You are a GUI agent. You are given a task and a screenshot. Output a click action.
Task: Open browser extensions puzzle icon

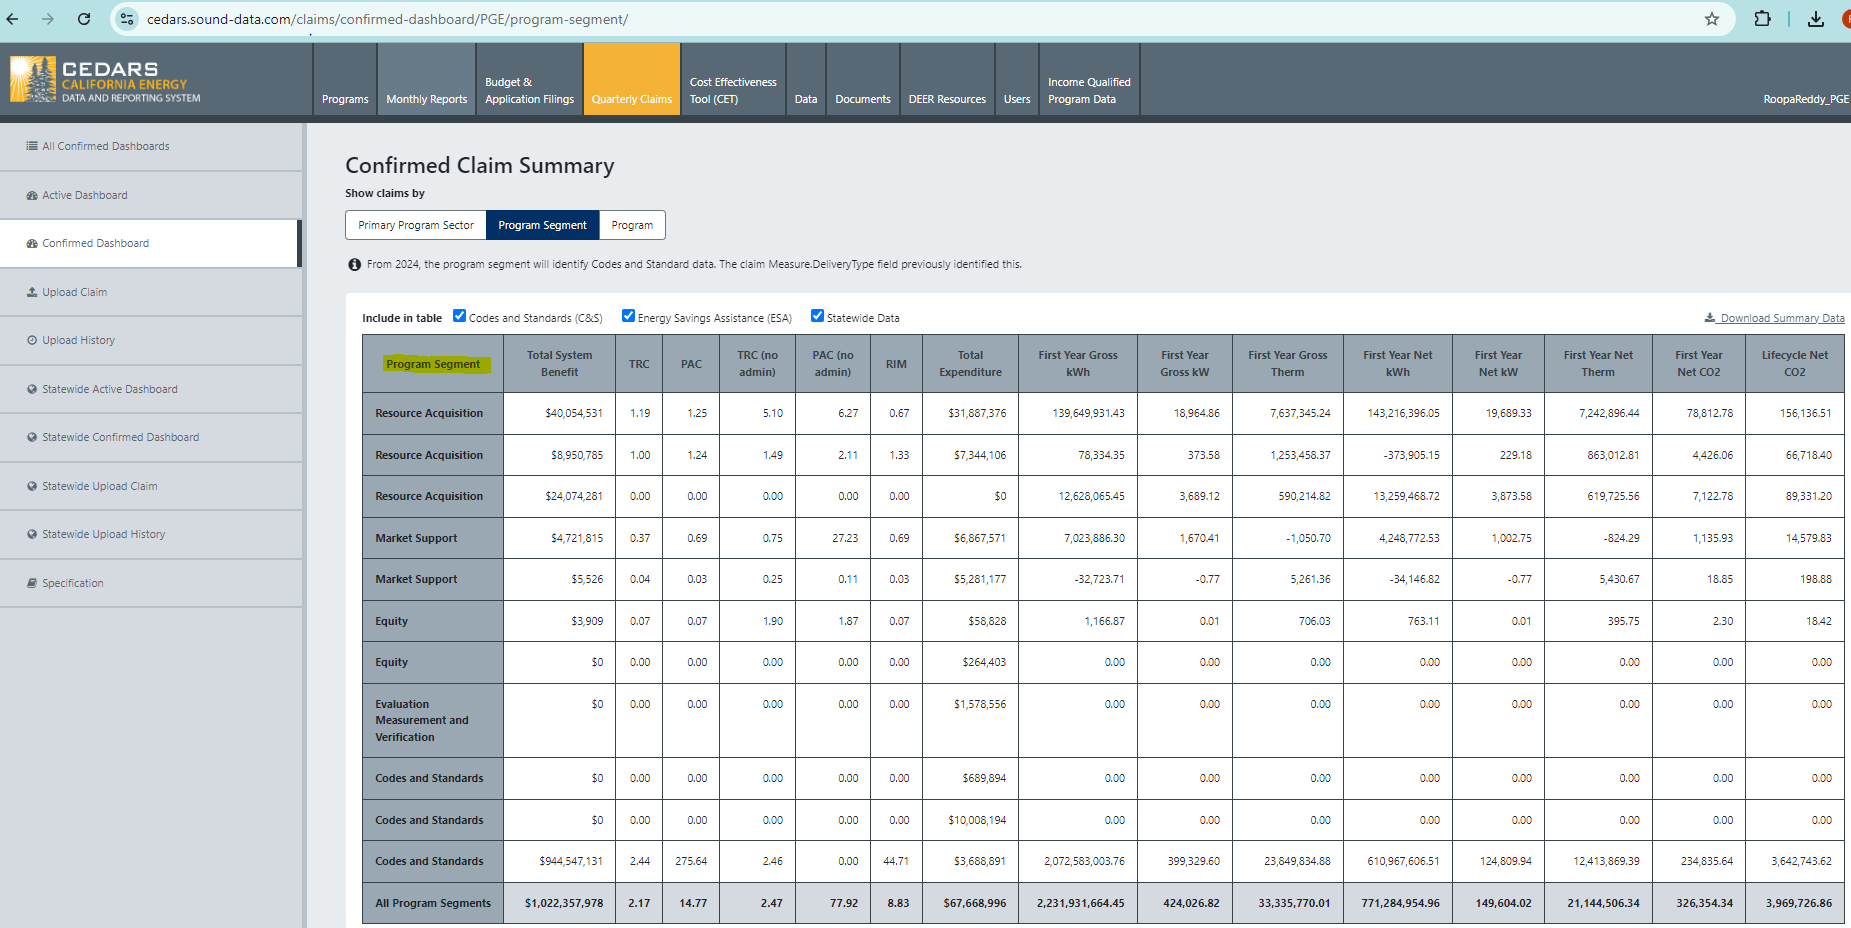[x=1762, y=19]
